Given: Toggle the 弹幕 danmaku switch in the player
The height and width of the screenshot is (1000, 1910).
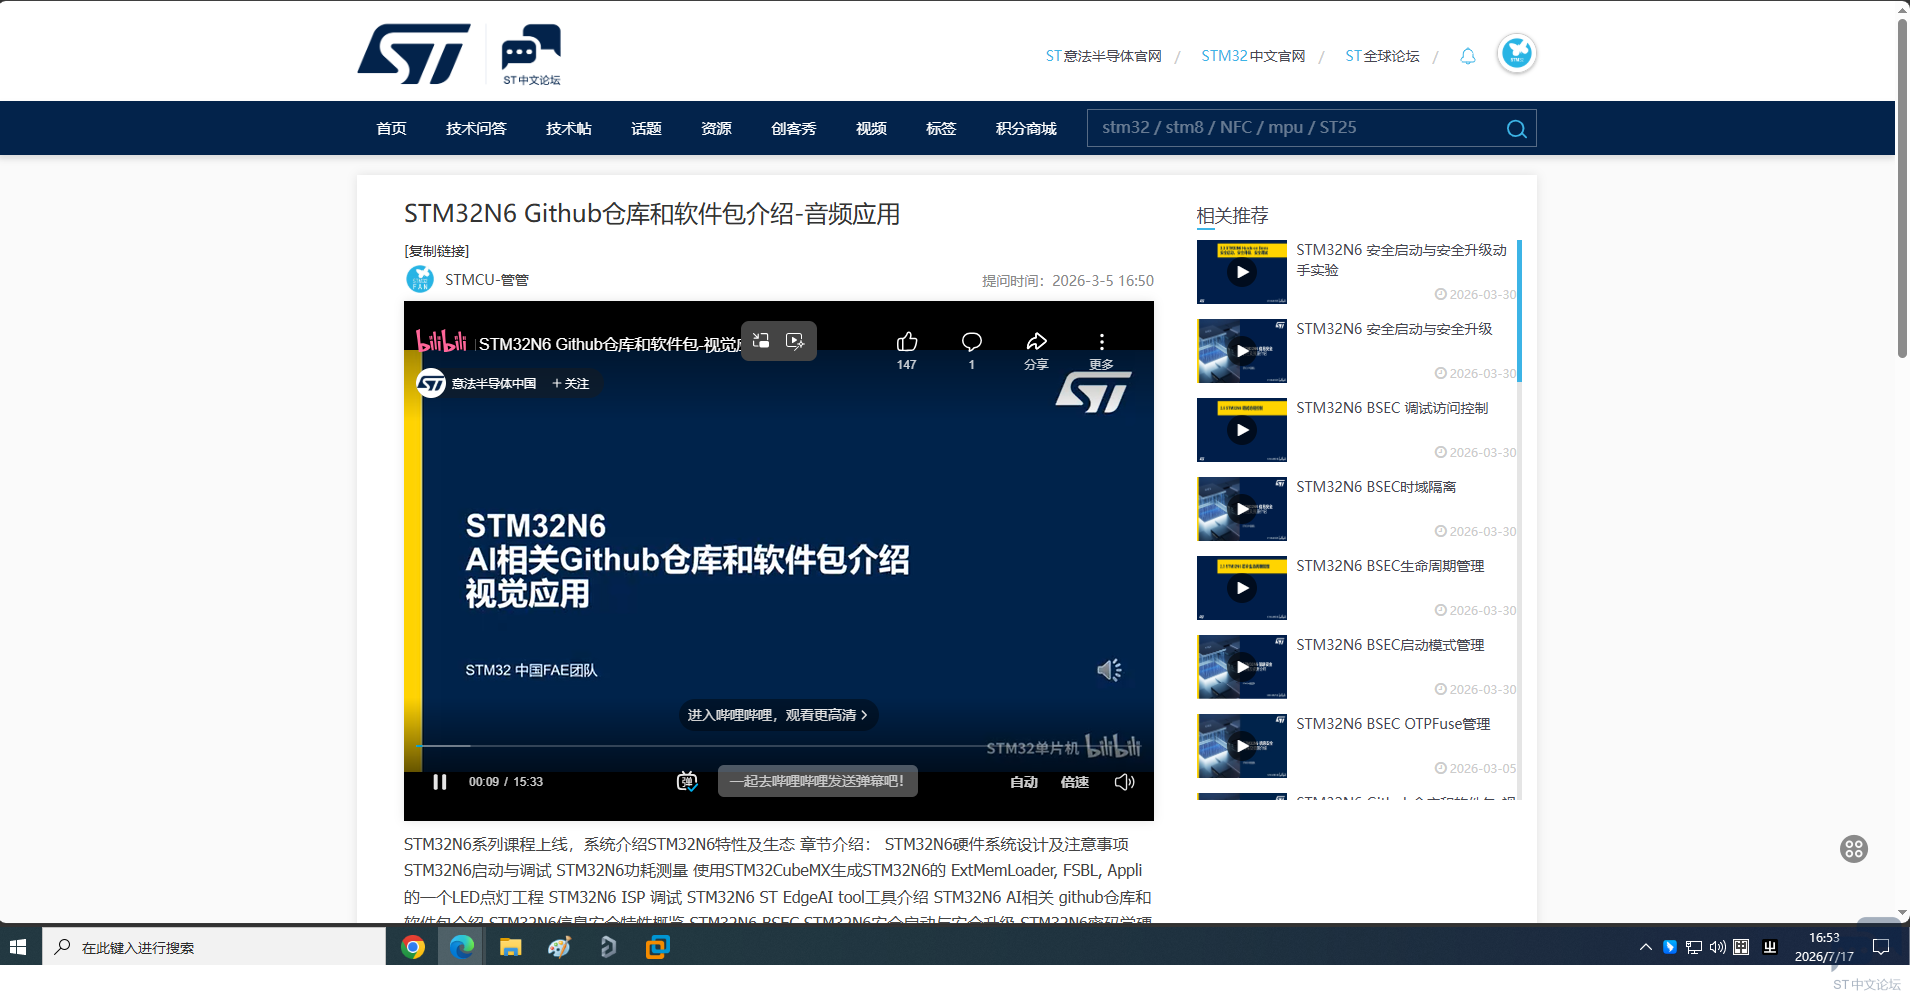Looking at the screenshot, I should pos(687,782).
